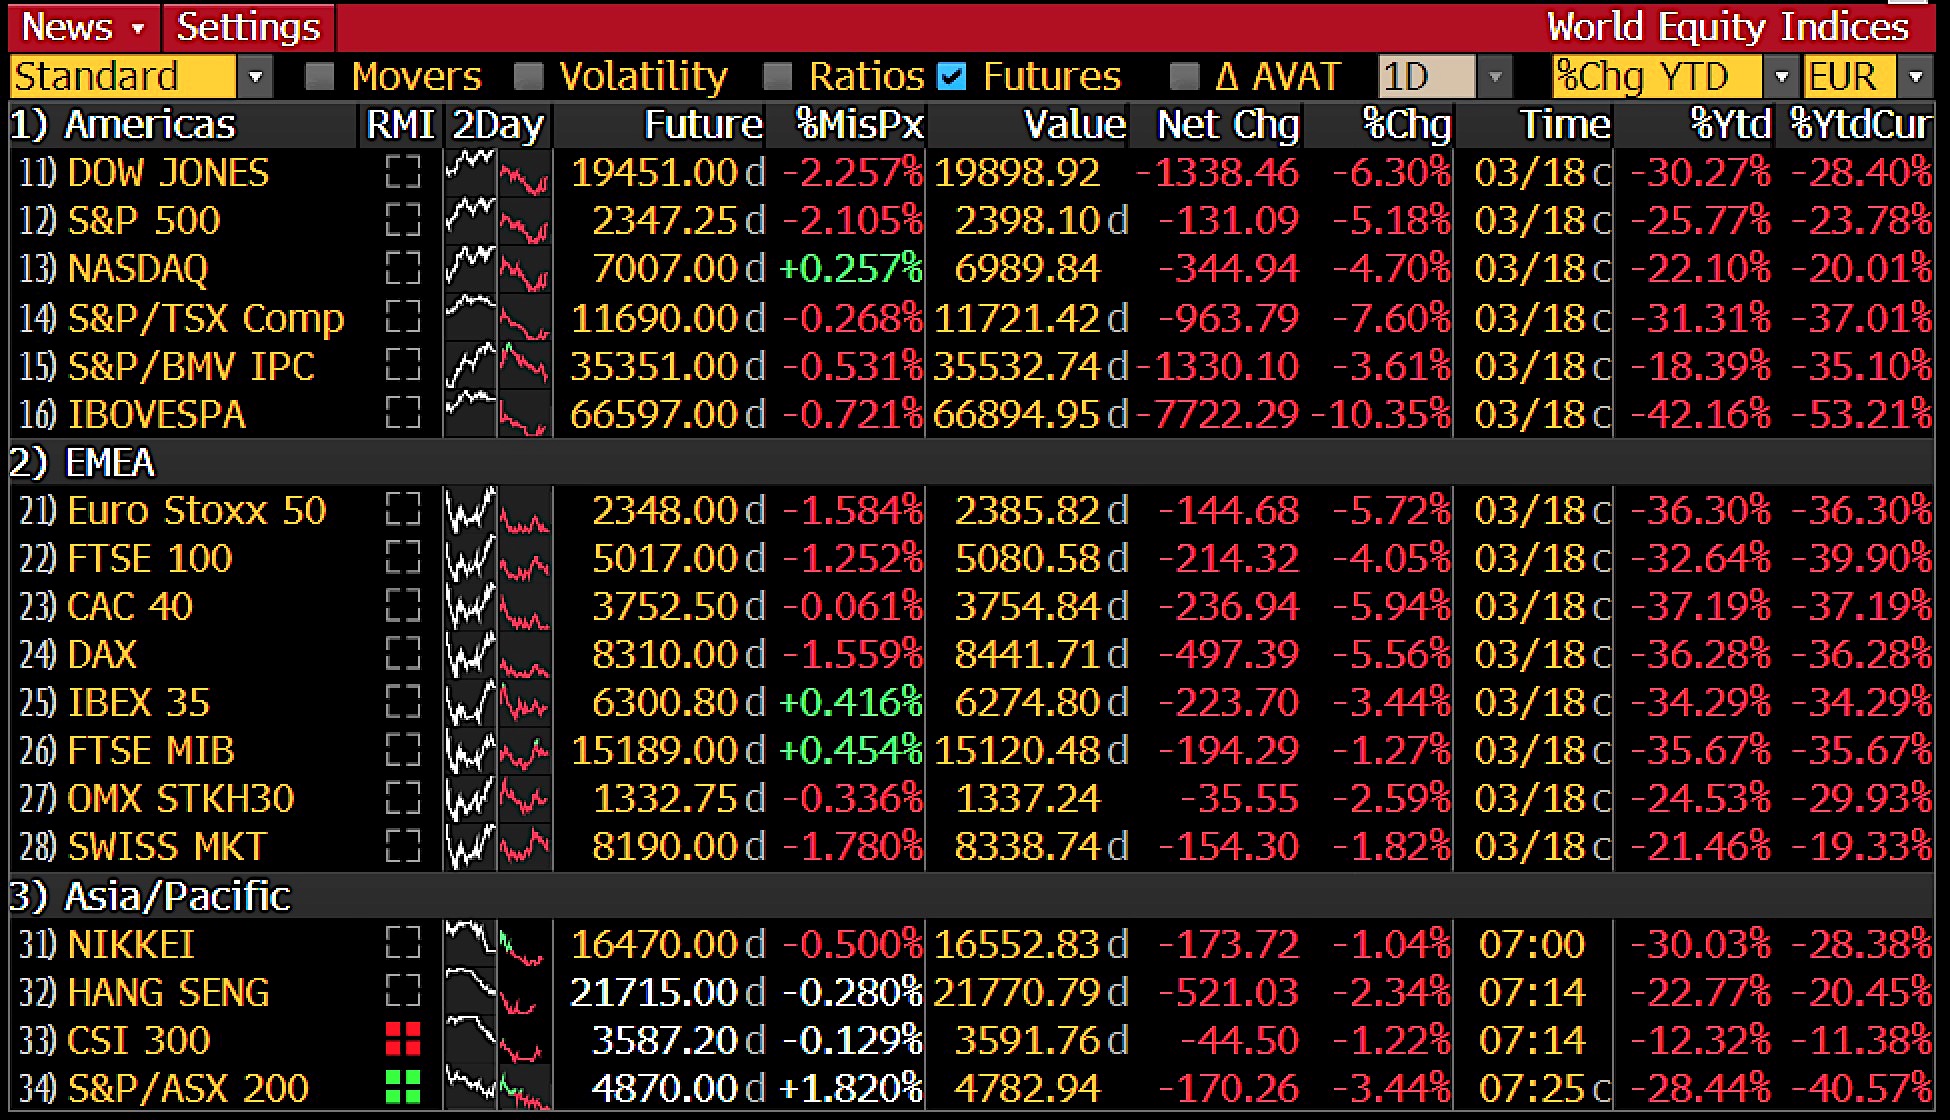Viewport: 1950px width, 1120px height.
Task: Click FTSE 100 future value 5017.00
Action: [665, 559]
